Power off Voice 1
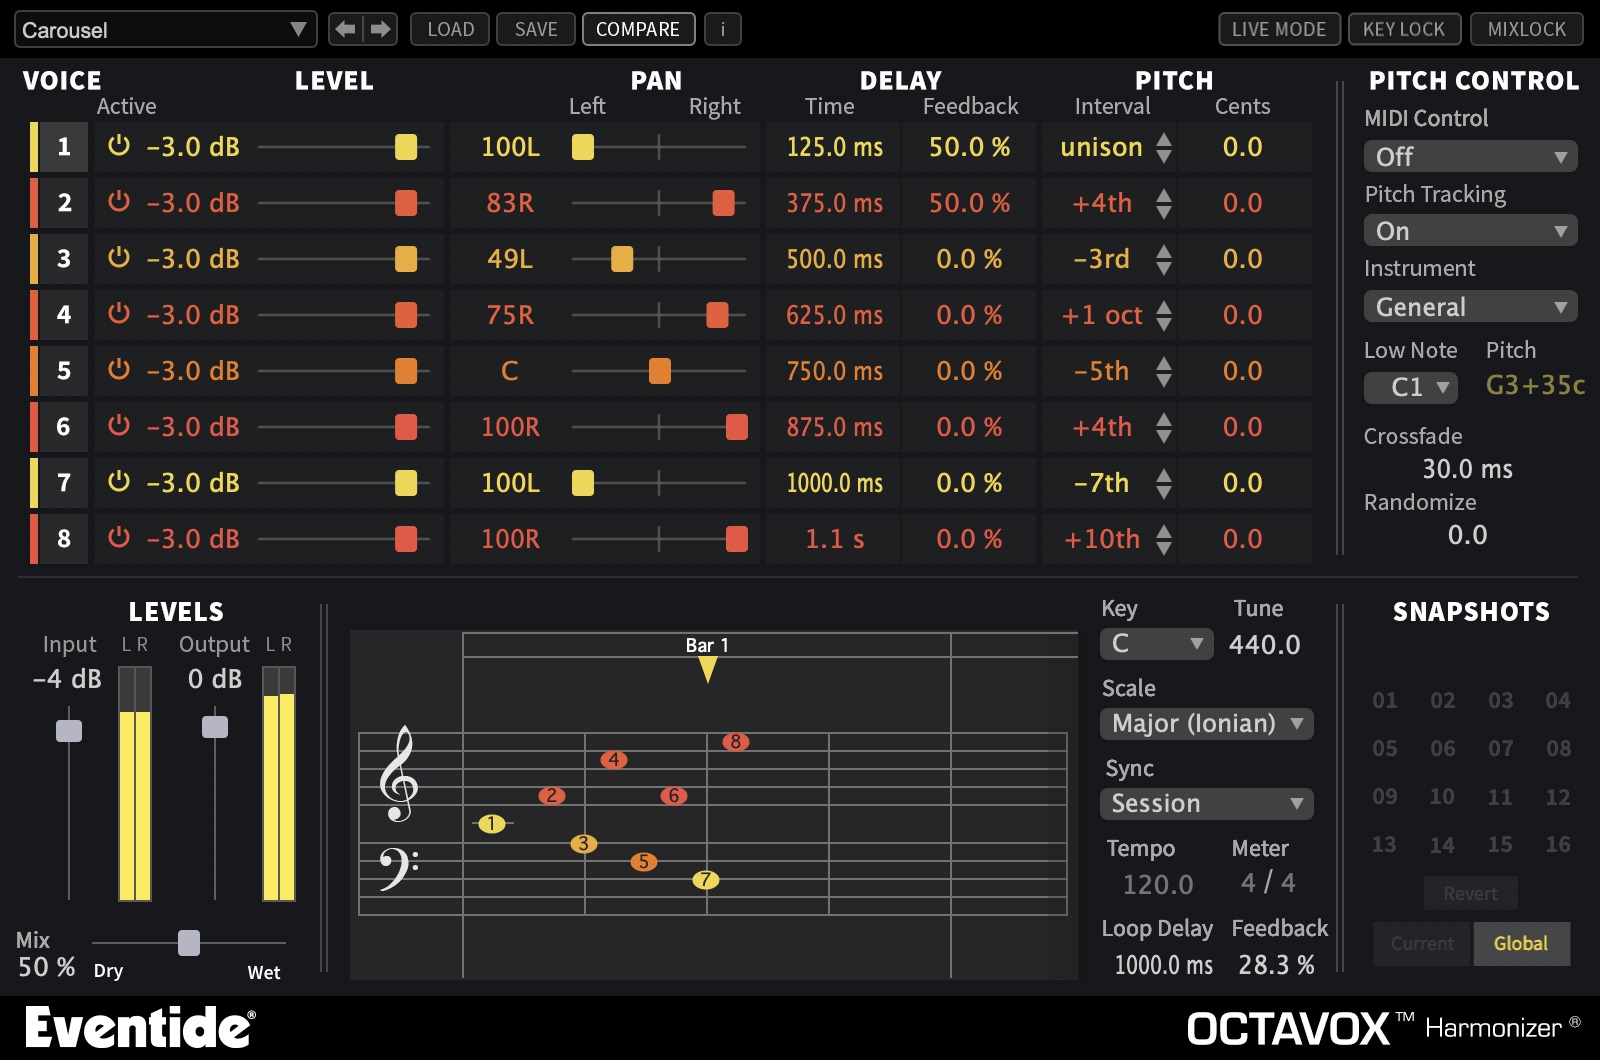 click(117, 147)
